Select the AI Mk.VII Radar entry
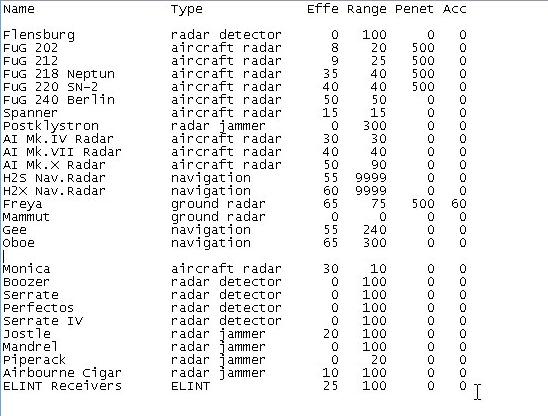This screenshot has height=416, width=548. click(62, 152)
